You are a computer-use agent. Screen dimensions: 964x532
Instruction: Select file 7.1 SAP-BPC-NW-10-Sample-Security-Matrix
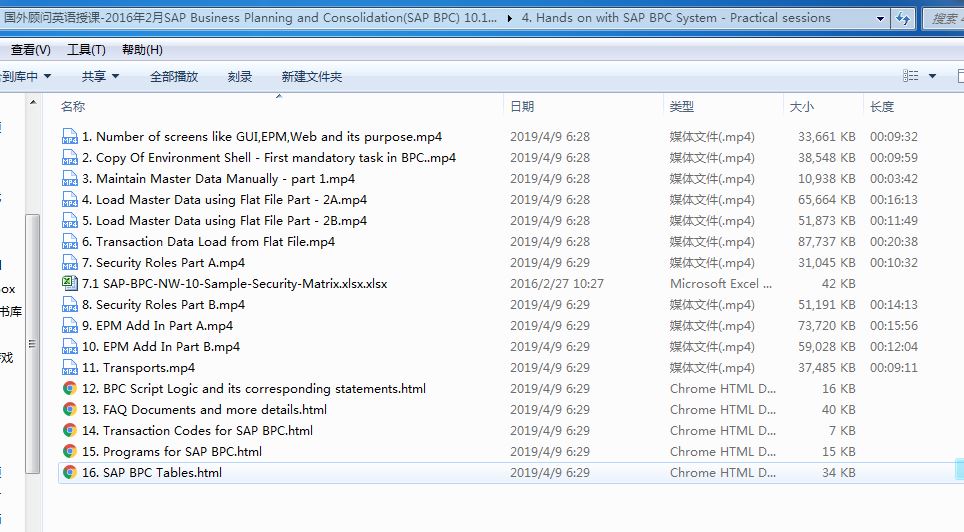pyautogui.click(x=234, y=284)
